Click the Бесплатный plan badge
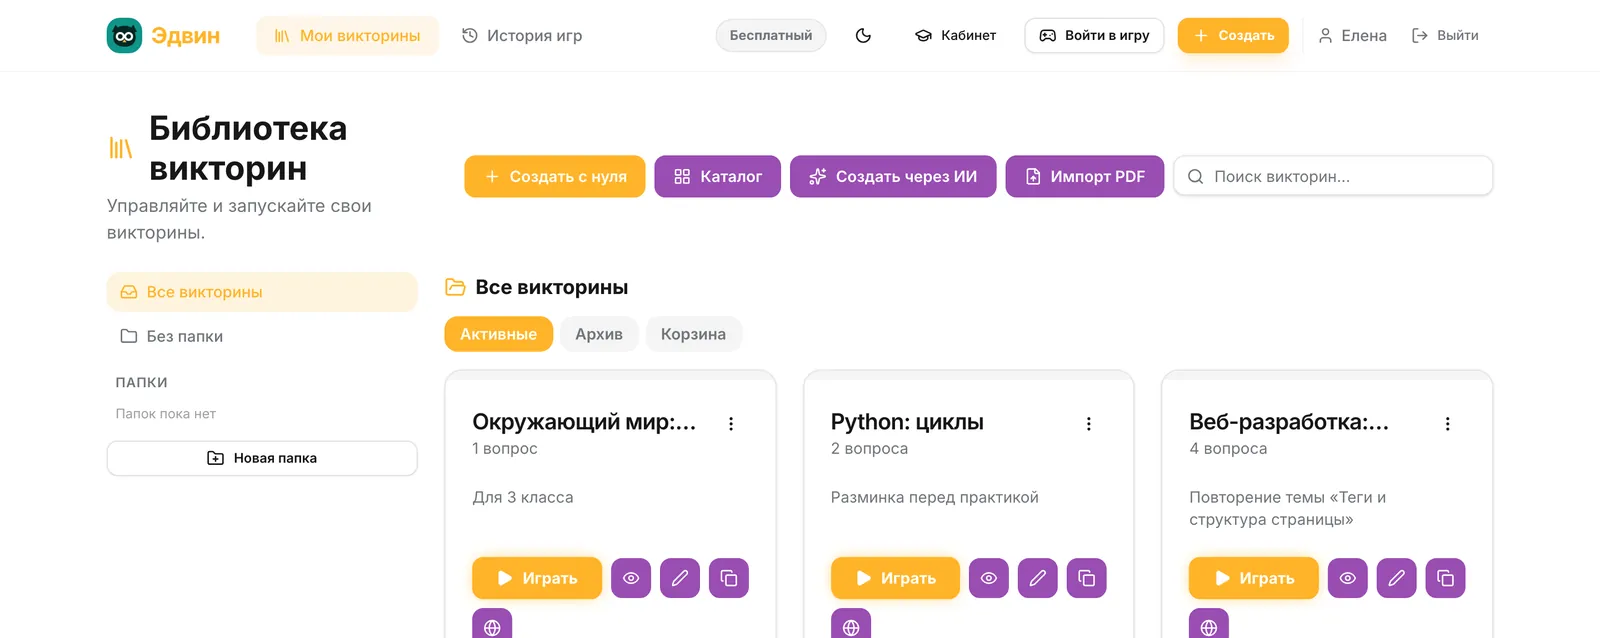This screenshot has height=638, width=1600. tap(771, 35)
